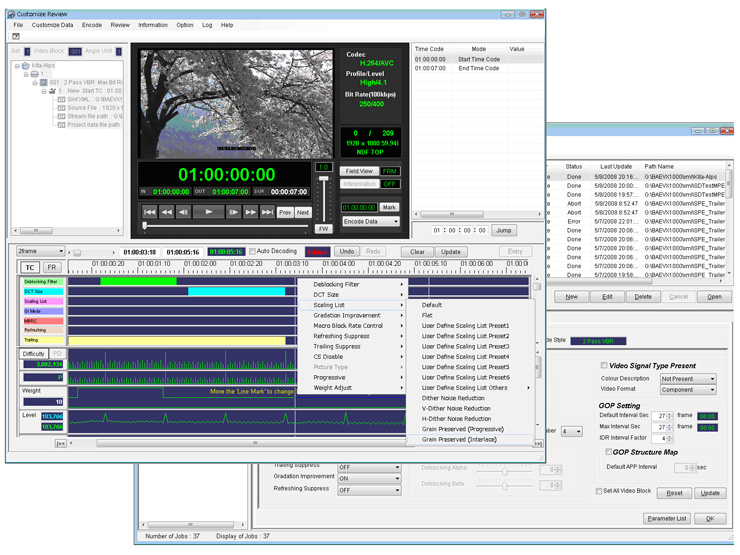This screenshot has height=555, width=740.
Task: Tick the GOP Structure Map checkbox
Action: 610,452
